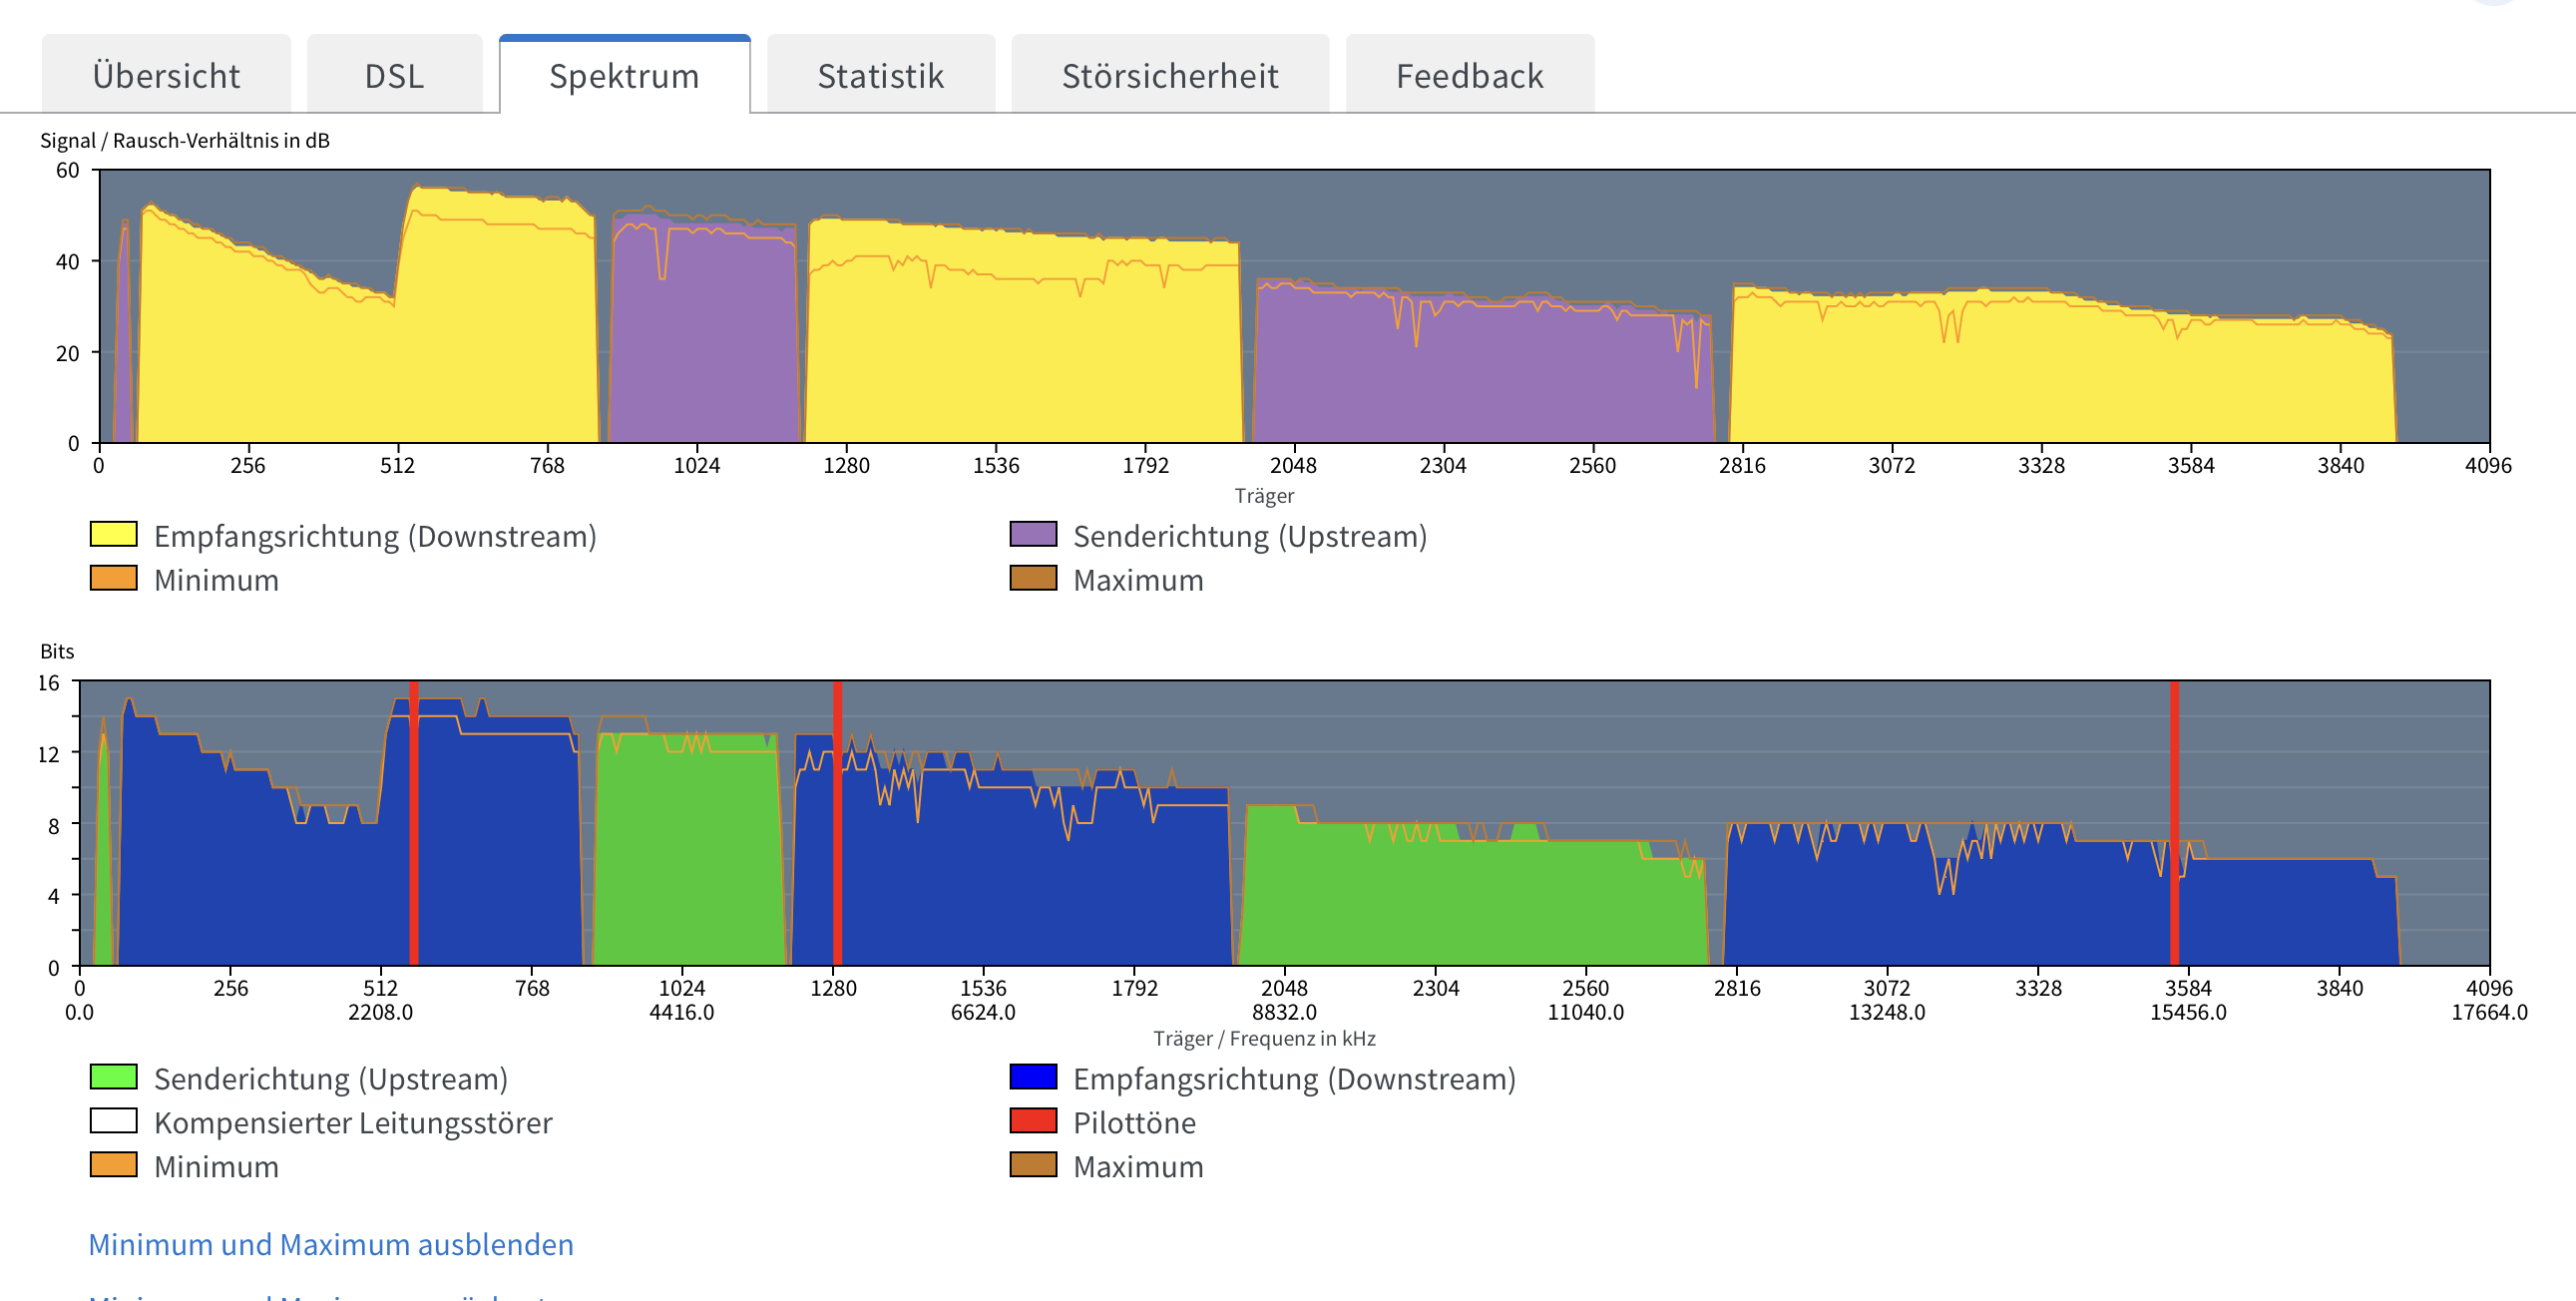Click brown Maximum swatch under SNR chart
The height and width of the screenshot is (1301, 2576).
point(1033,579)
